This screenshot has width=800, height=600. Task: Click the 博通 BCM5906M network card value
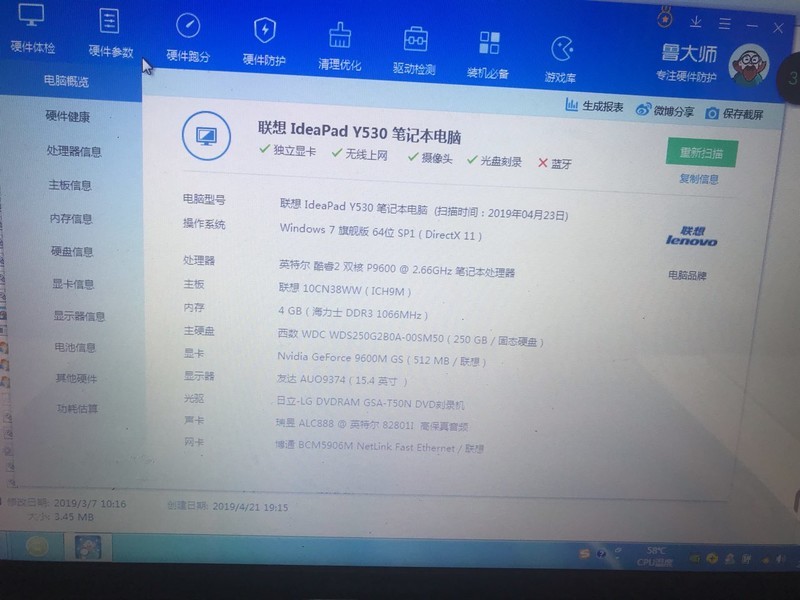click(x=379, y=446)
